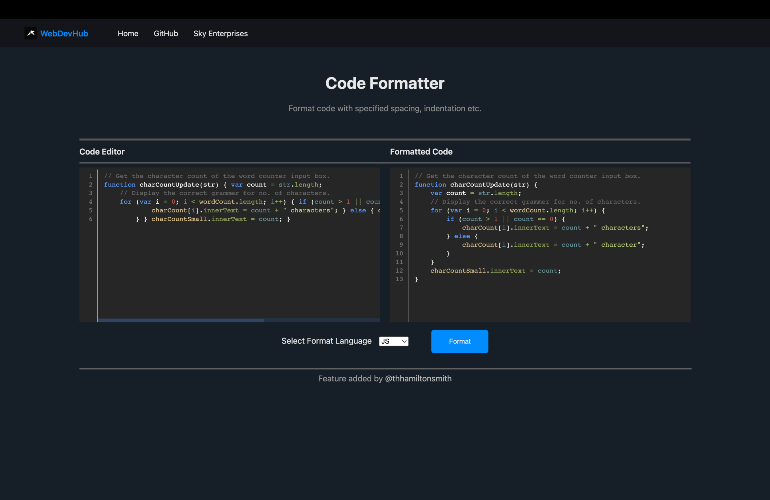Click the WebDevHub logo icon

pyautogui.click(x=31, y=33)
